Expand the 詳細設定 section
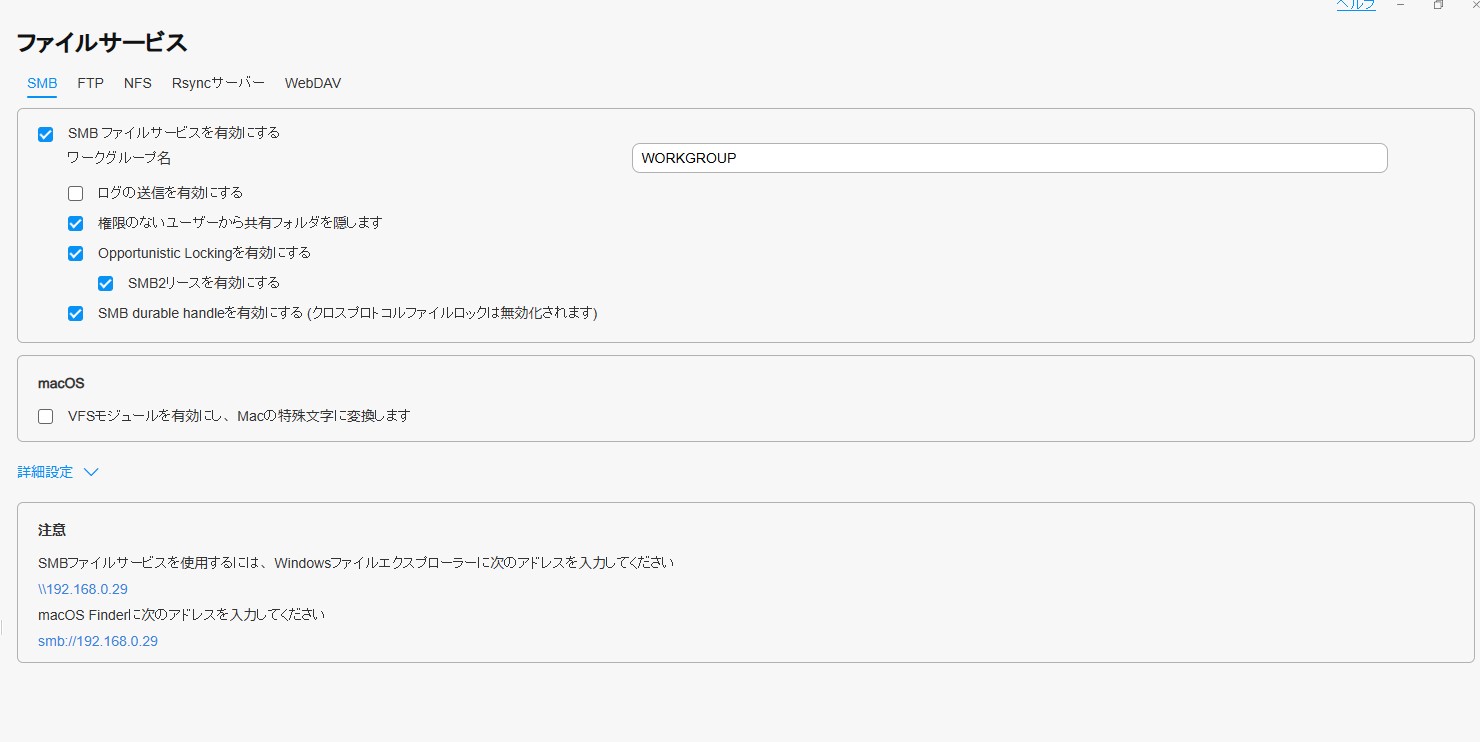 (58, 472)
